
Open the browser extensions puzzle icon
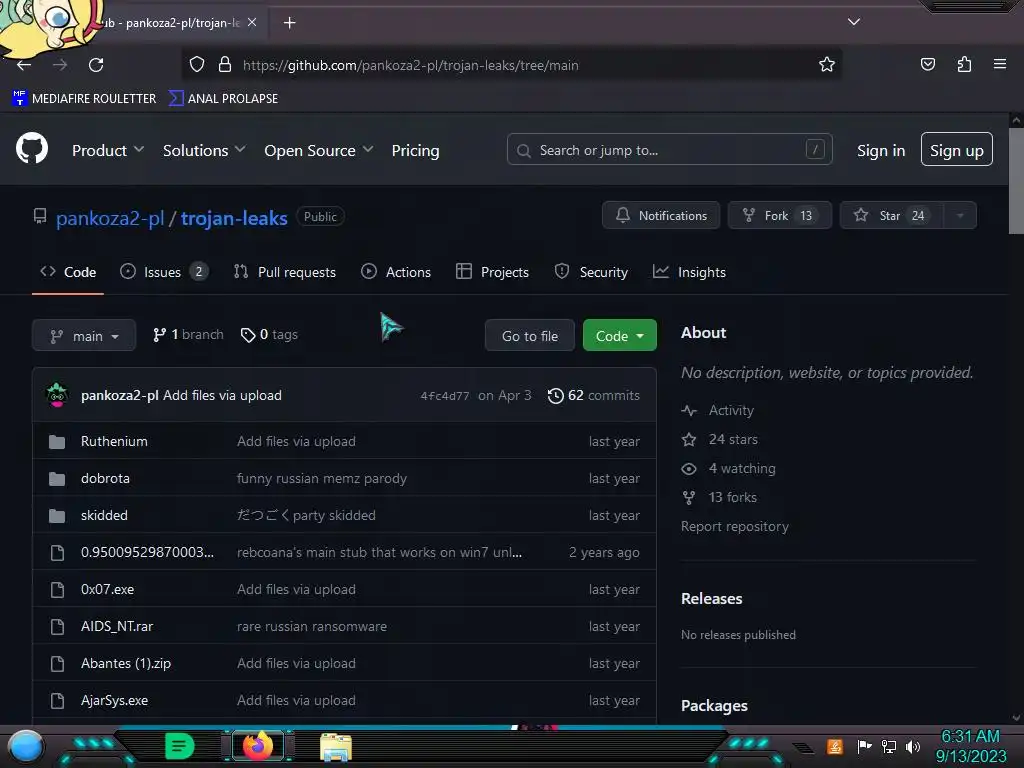click(964, 64)
